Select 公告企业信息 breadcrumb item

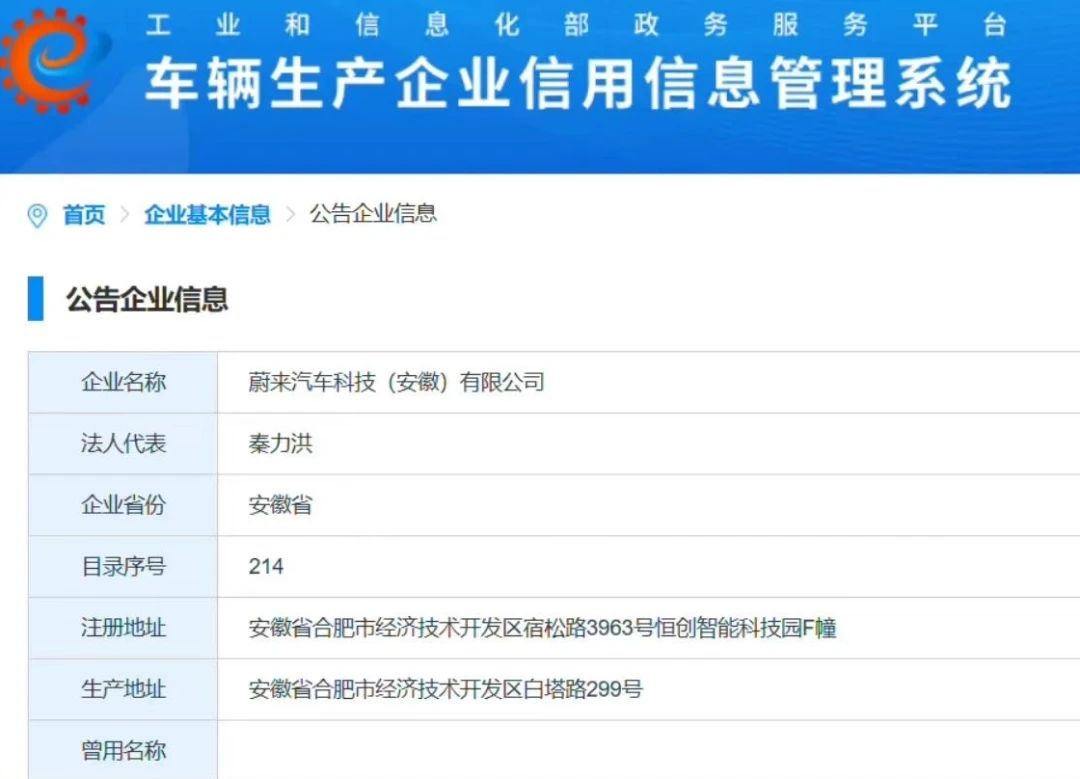[373, 213]
